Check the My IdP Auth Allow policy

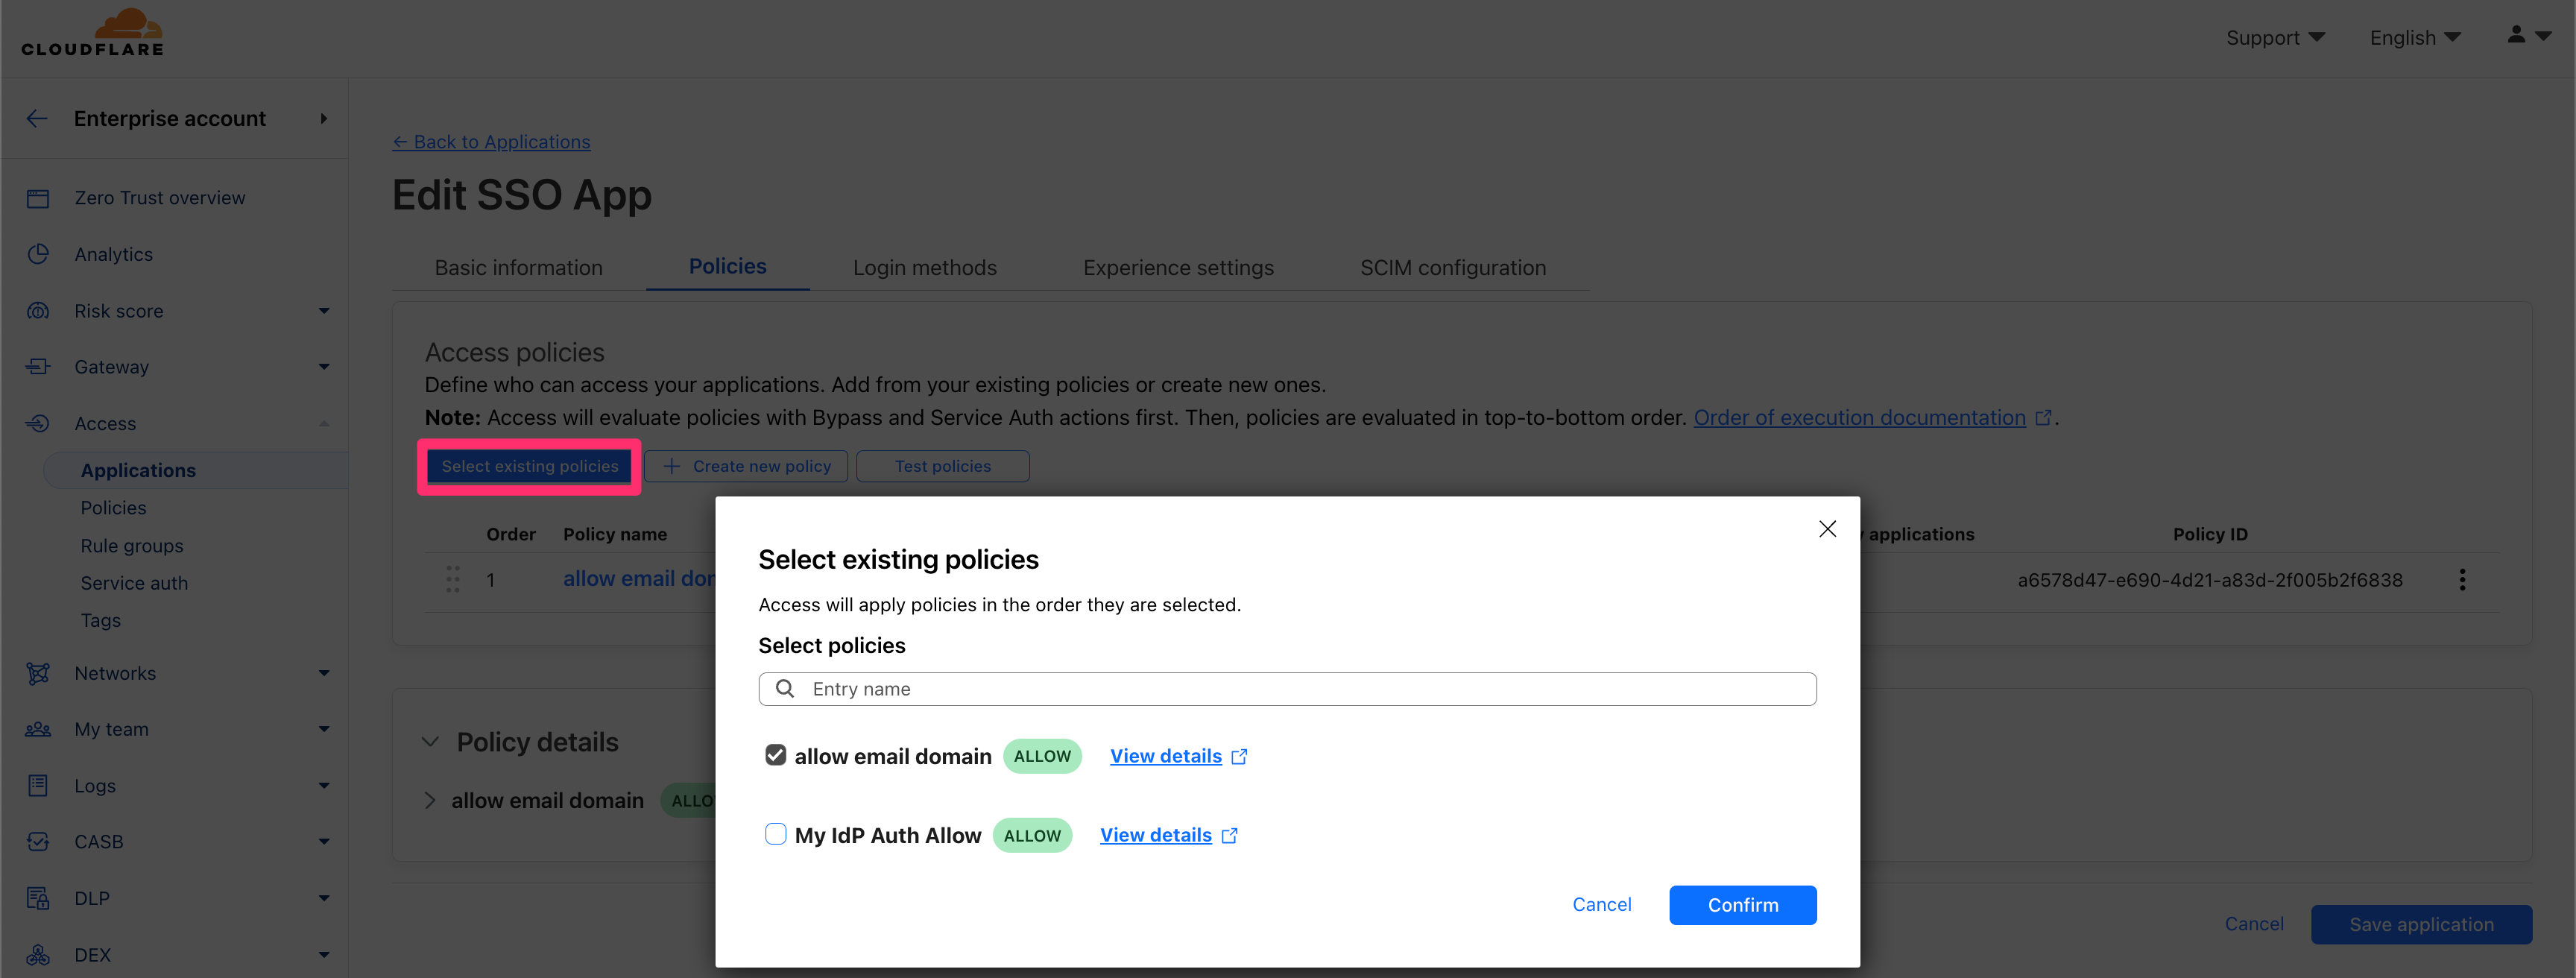(x=775, y=834)
